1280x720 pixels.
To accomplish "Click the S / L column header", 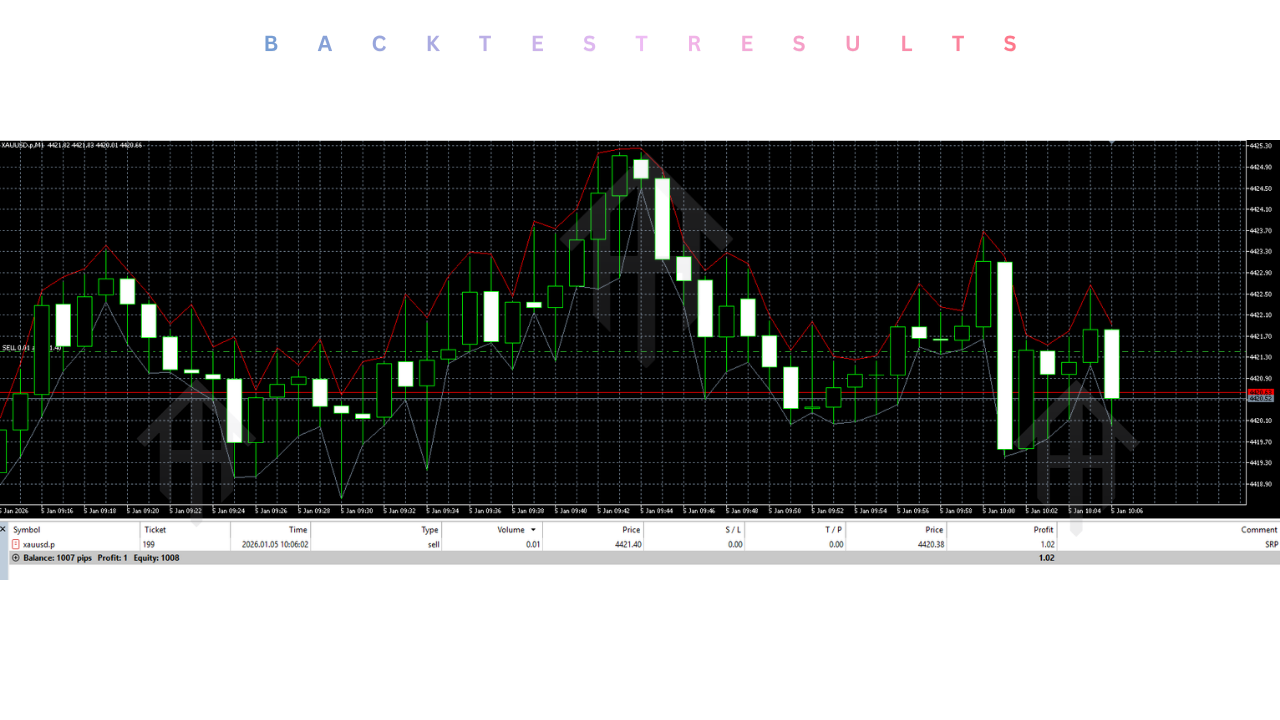I will tap(733, 530).
